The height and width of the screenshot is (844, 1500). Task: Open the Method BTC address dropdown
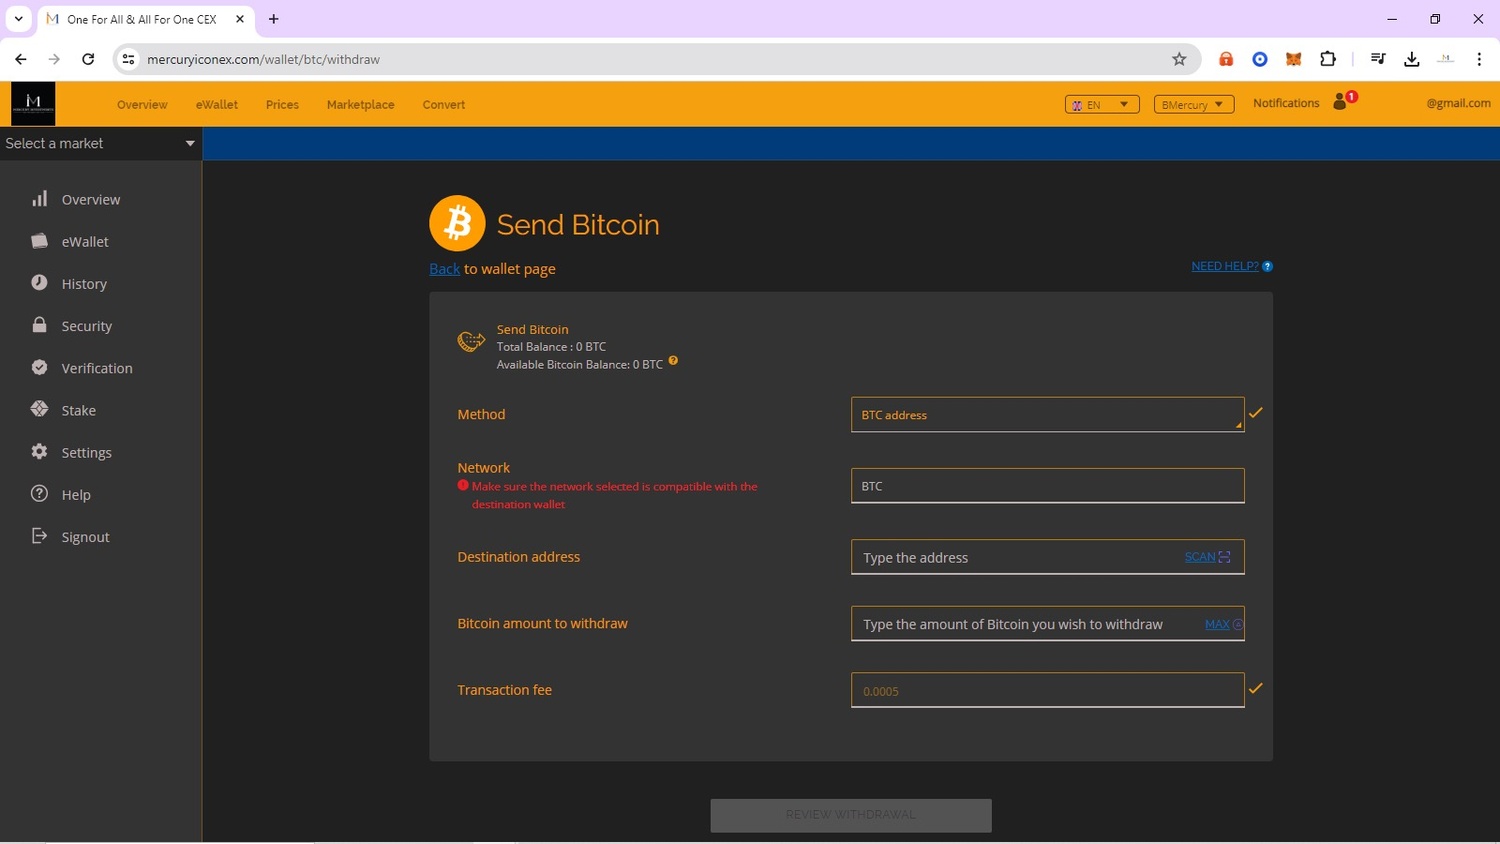(1047, 414)
